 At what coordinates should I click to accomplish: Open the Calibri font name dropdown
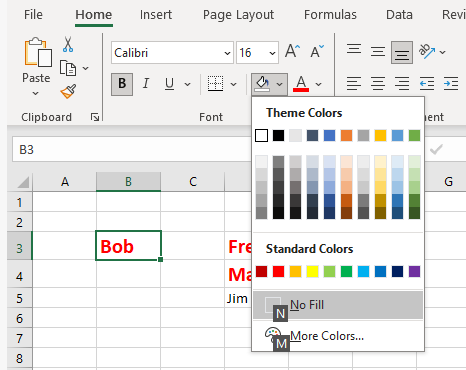(x=227, y=53)
